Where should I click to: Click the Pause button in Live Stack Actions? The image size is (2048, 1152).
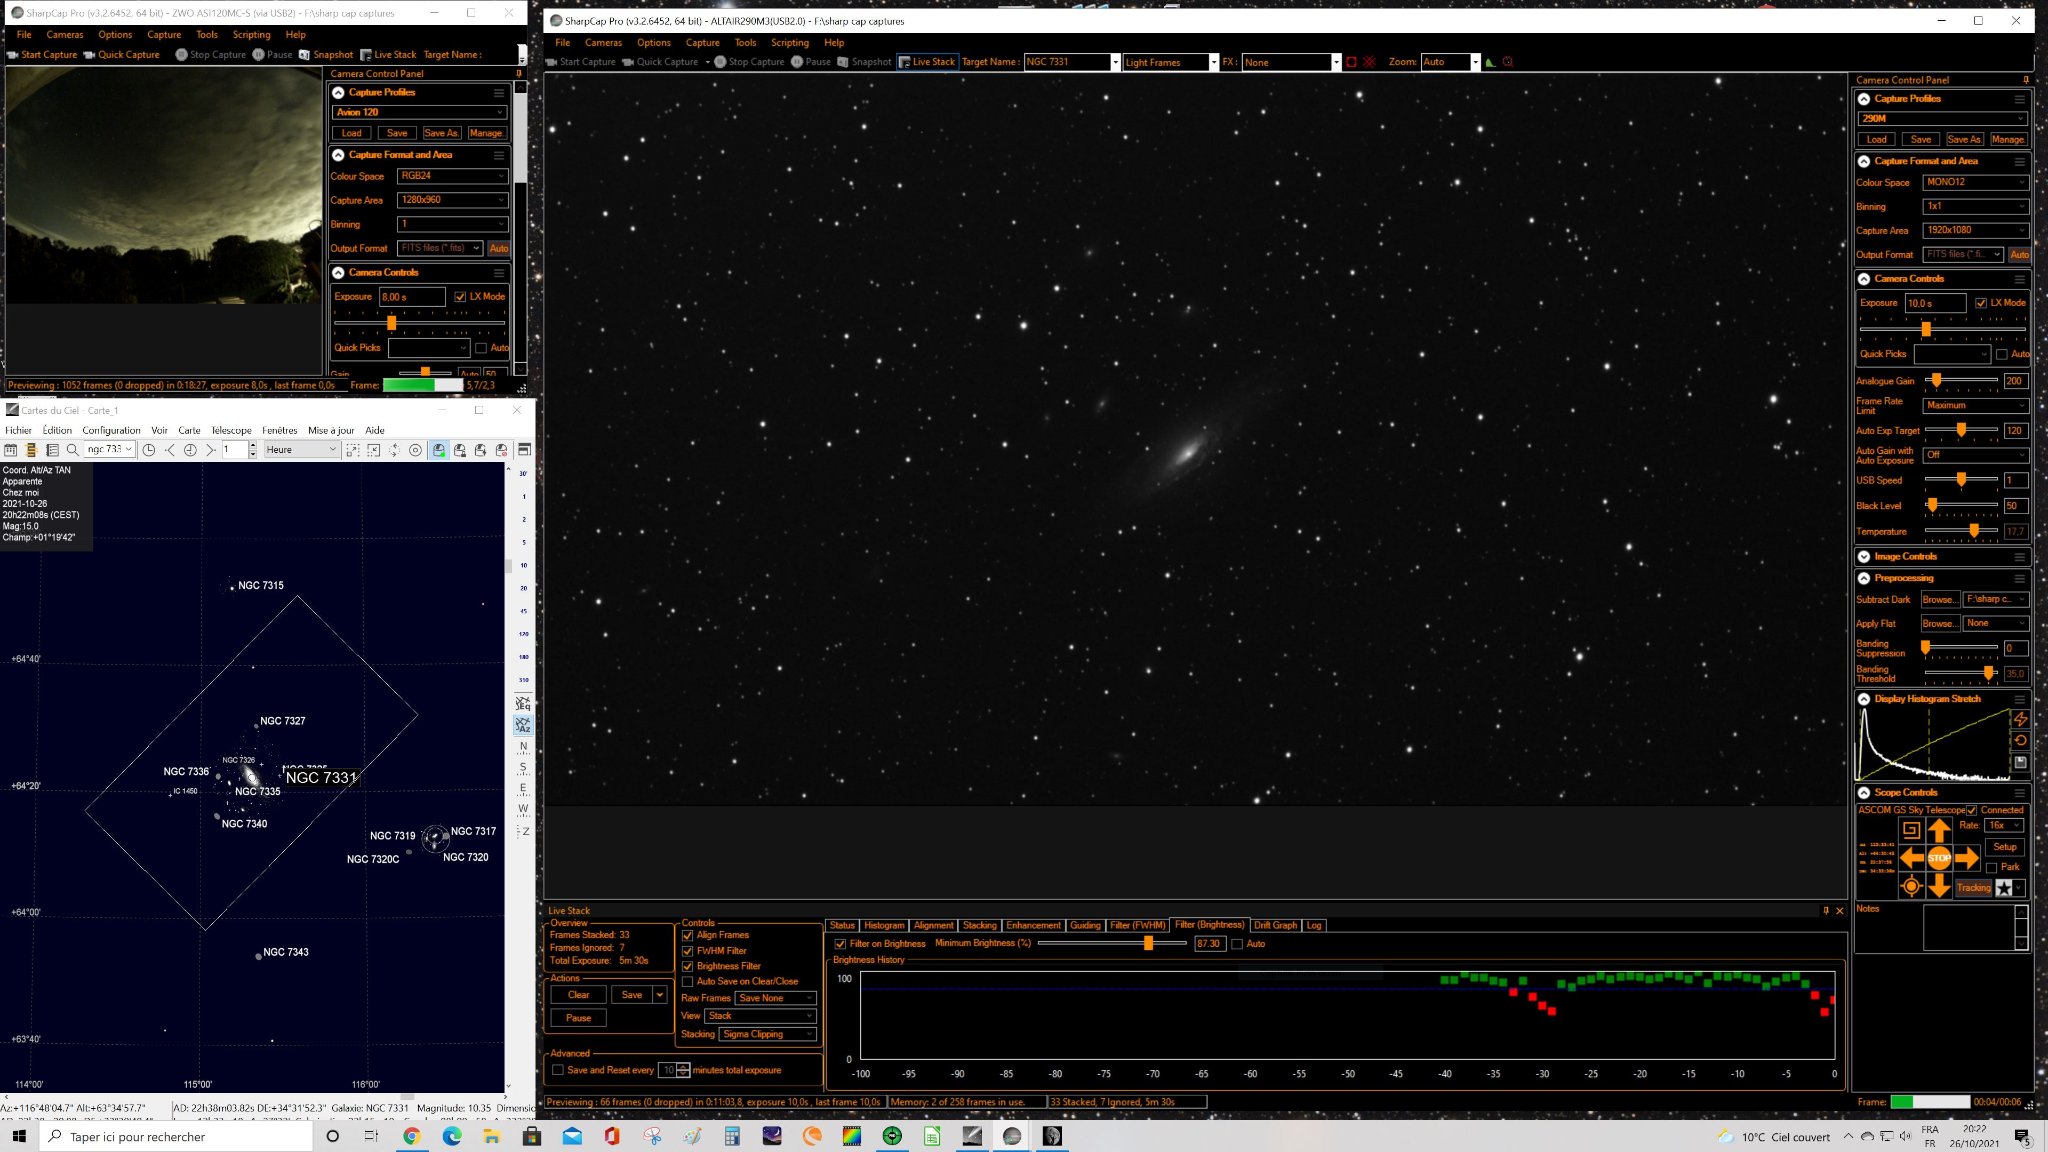pyautogui.click(x=578, y=1018)
